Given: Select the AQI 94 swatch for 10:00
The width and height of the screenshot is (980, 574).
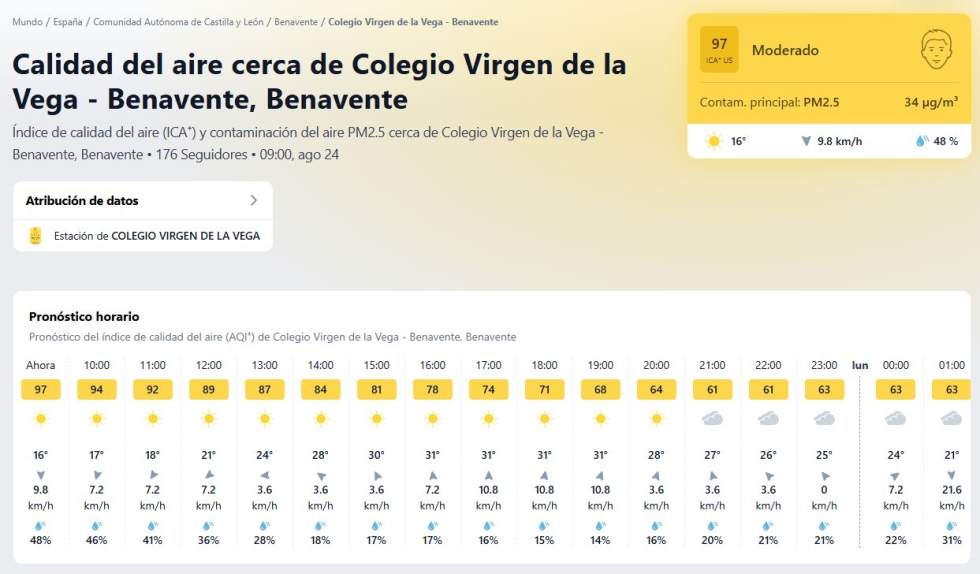Looking at the screenshot, I should [x=97, y=390].
